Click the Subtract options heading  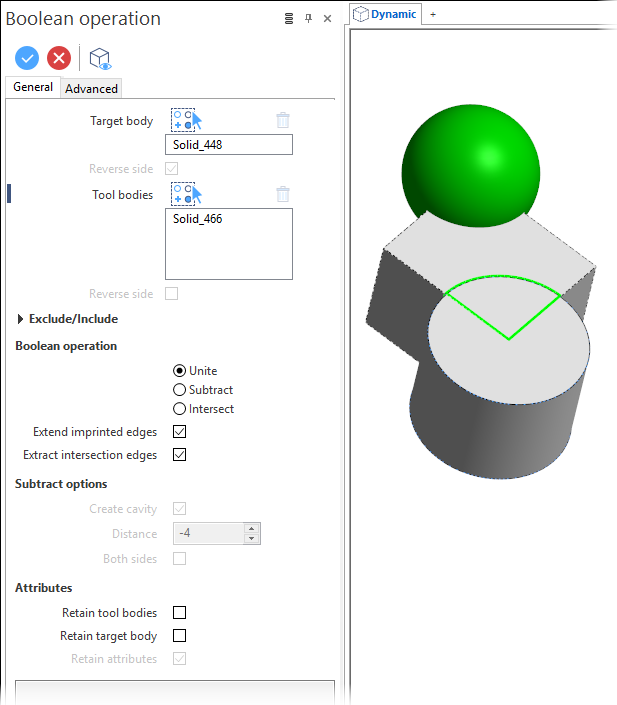(x=61, y=484)
